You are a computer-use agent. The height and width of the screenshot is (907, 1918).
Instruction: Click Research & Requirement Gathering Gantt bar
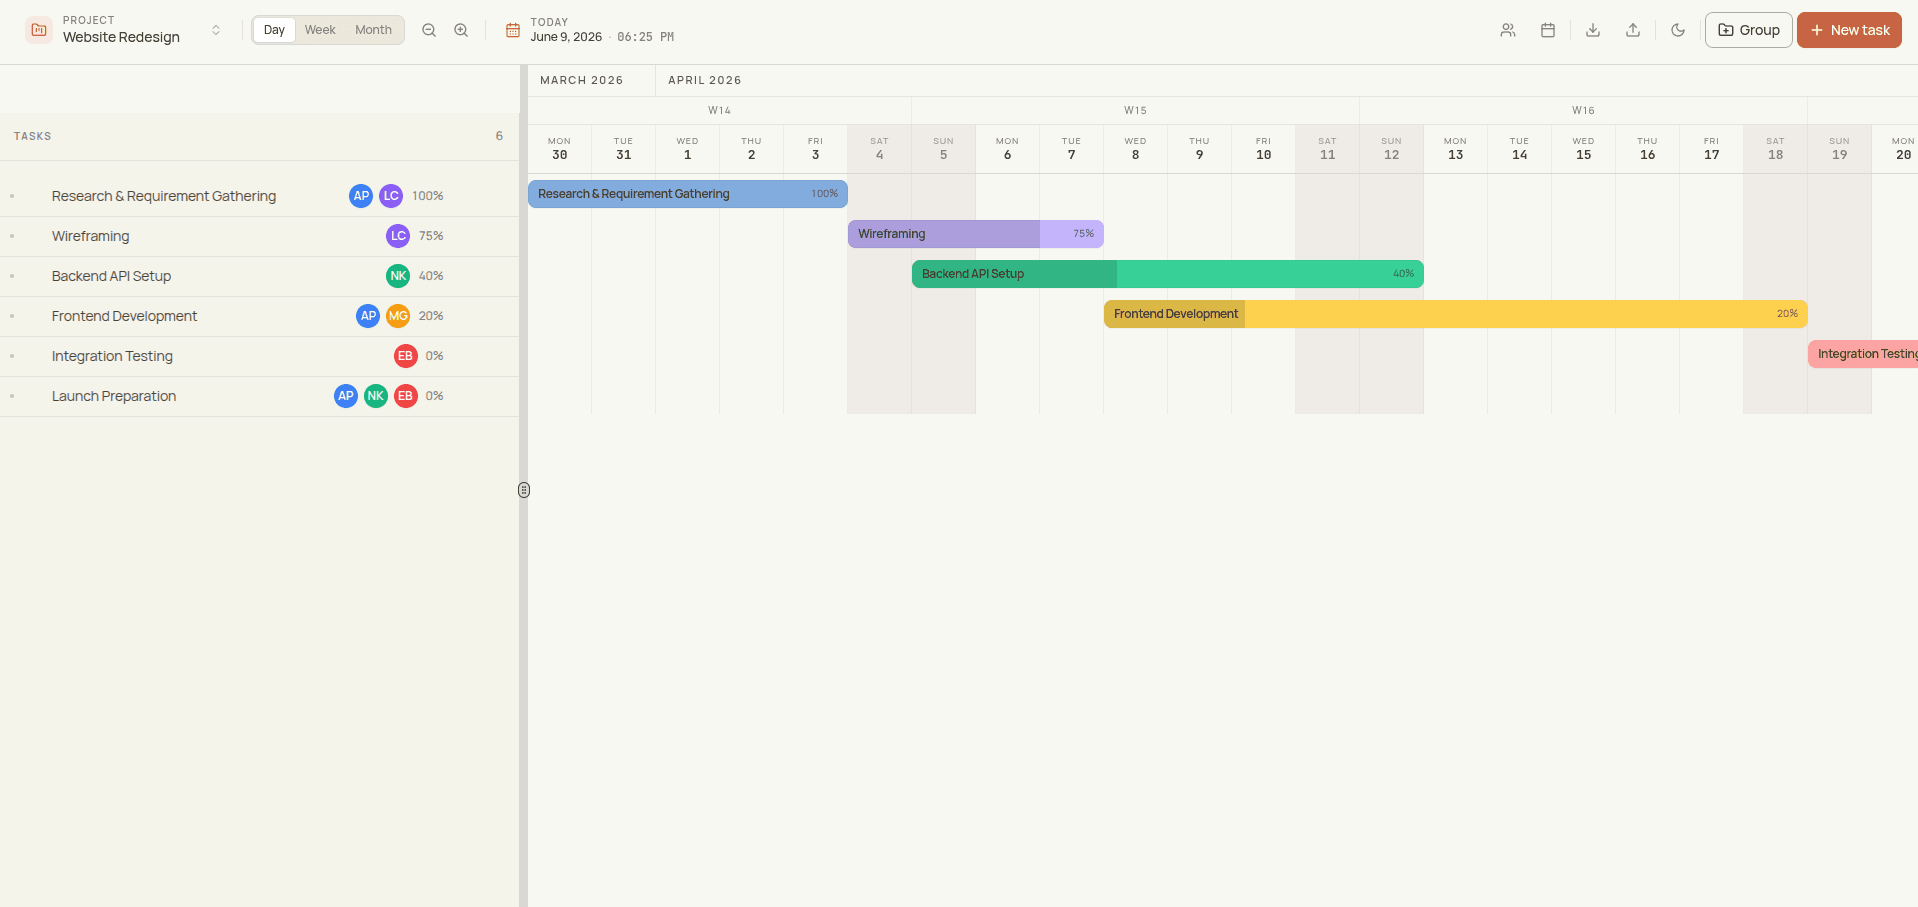click(x=688, y=194)
